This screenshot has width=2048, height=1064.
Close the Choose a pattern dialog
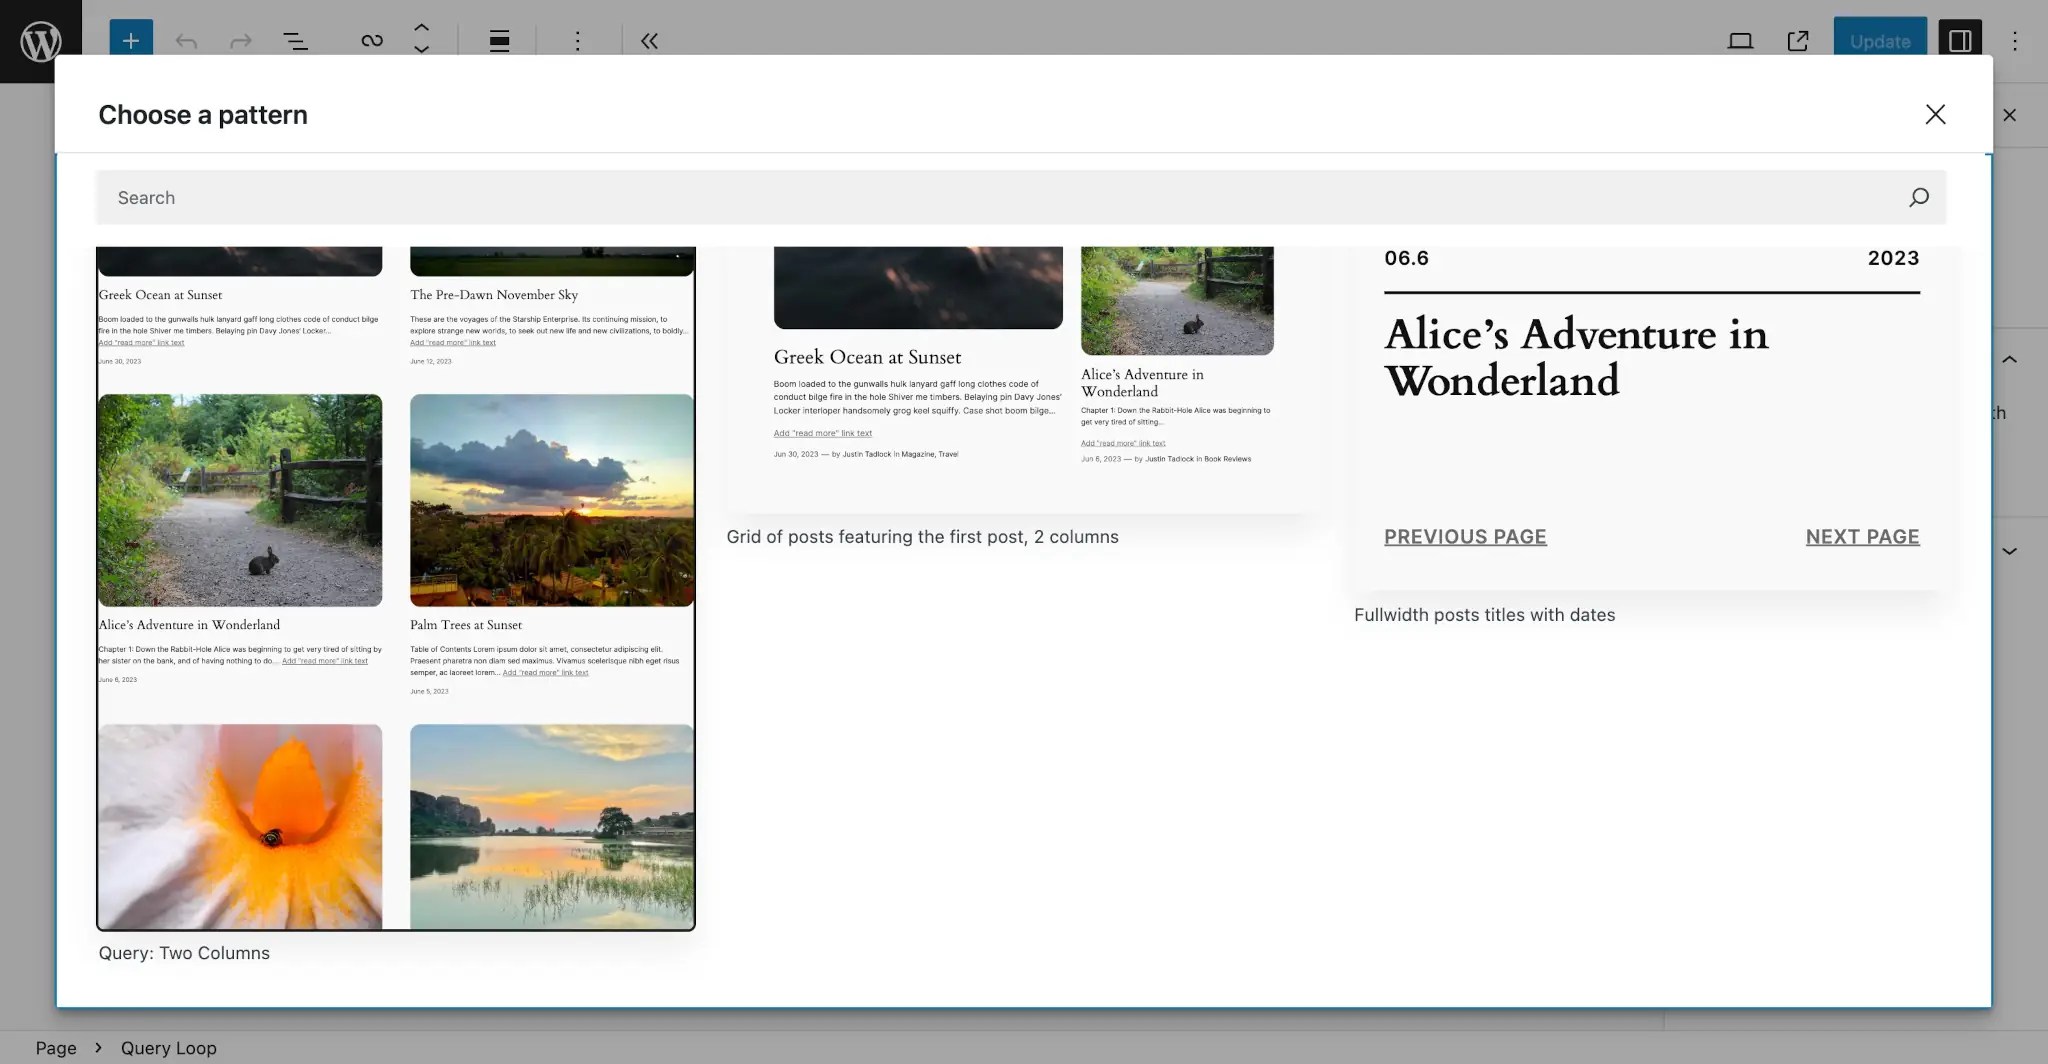pos(1936,114)
